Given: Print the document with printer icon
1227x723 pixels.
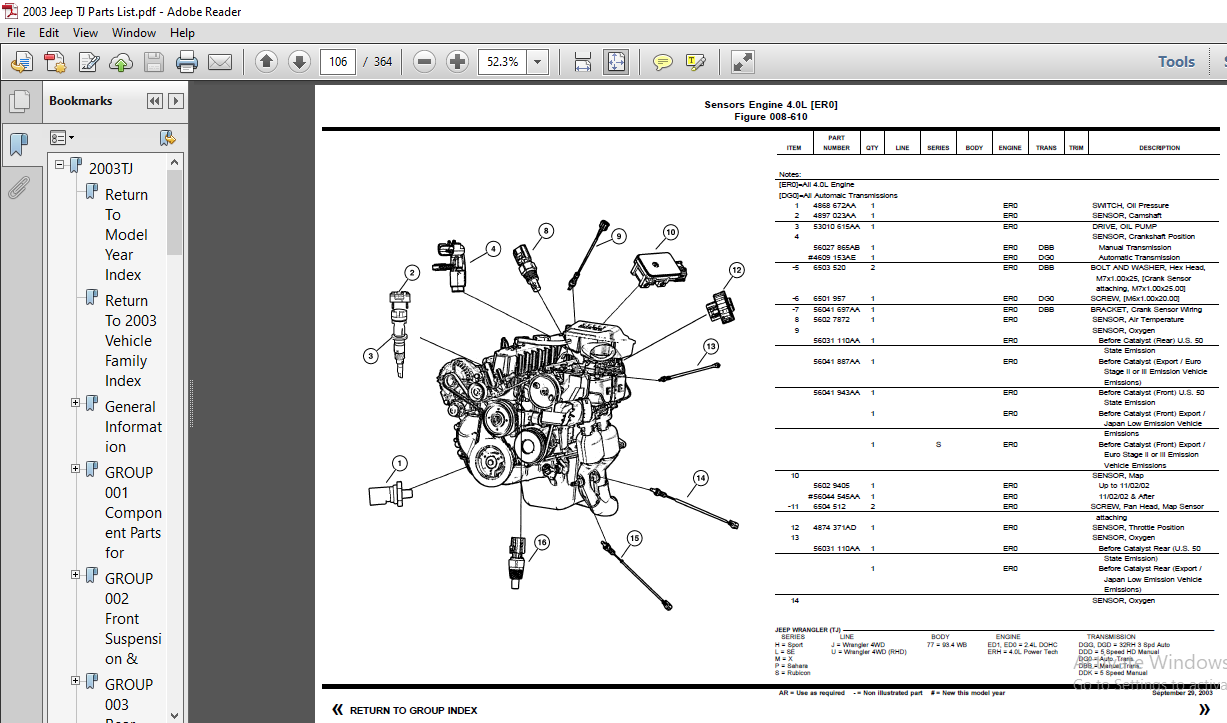Looking at the screenshot, I should (187, 62).
